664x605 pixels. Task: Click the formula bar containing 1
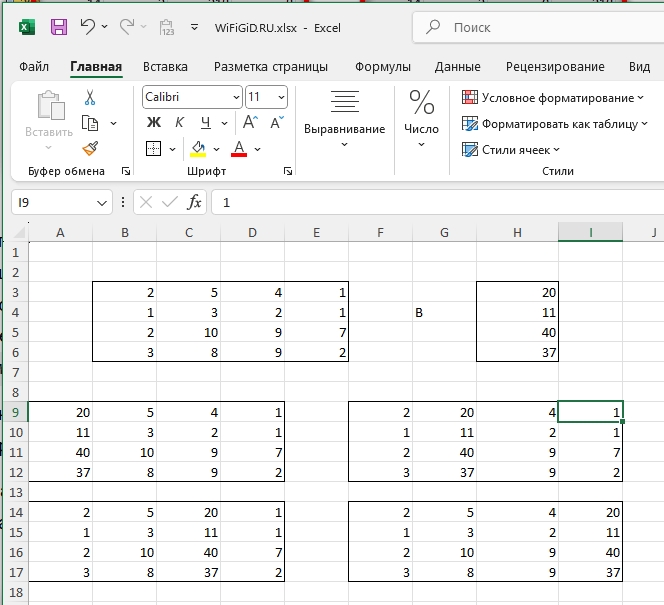437,202
